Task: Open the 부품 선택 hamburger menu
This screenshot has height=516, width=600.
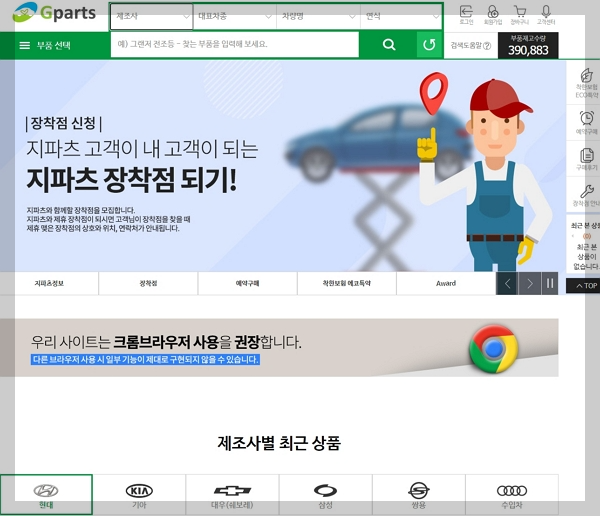Action: (x=45, y=46)
